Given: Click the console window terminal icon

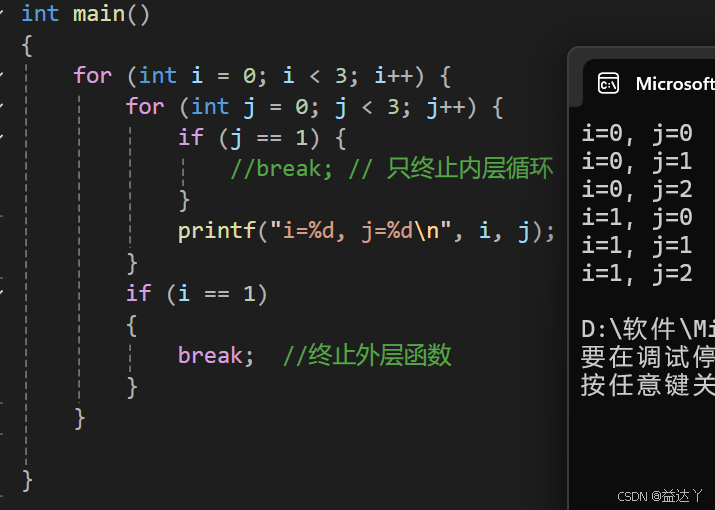Looking at the screenshot, I should click(608, 83).
